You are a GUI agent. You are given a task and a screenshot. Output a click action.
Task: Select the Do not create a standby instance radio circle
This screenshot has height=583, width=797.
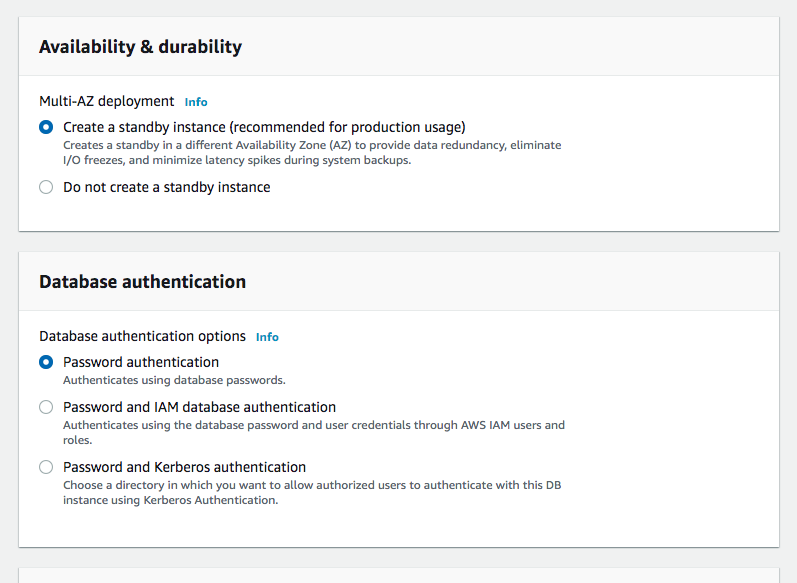pyautogui.click(x=46, y=187)
